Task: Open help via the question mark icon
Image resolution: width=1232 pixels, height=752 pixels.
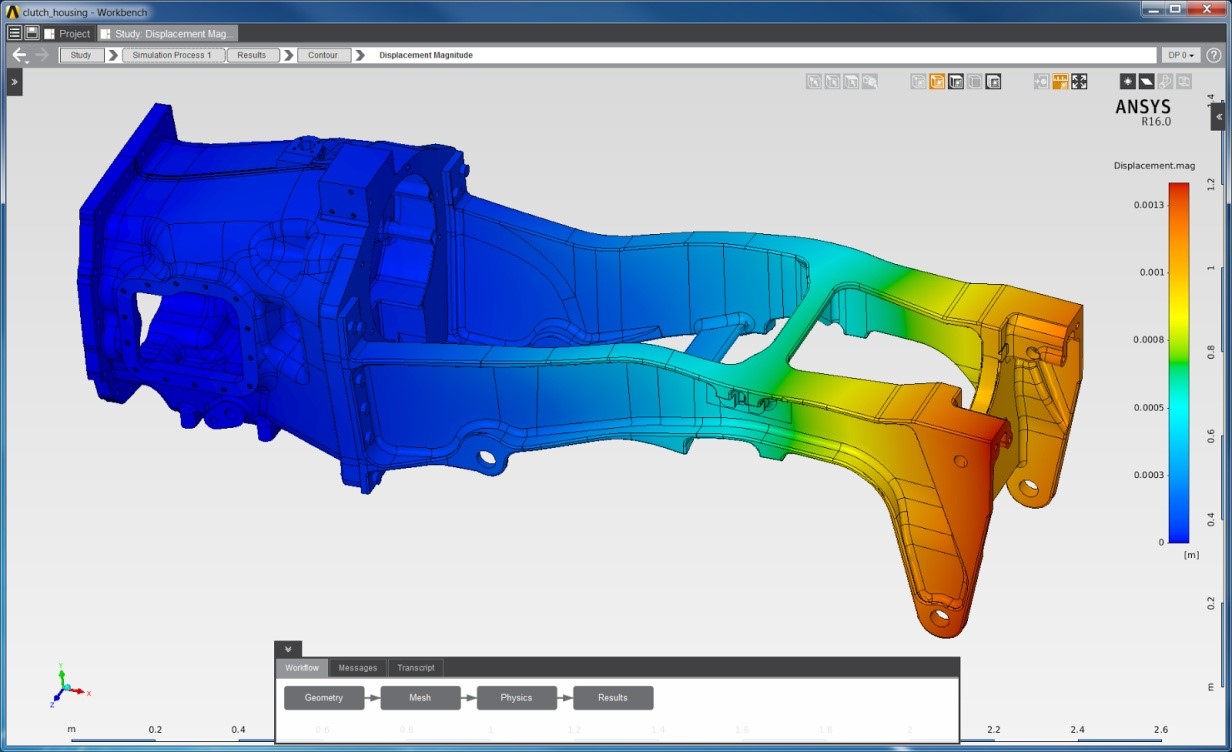Action: click(1214, 55)
